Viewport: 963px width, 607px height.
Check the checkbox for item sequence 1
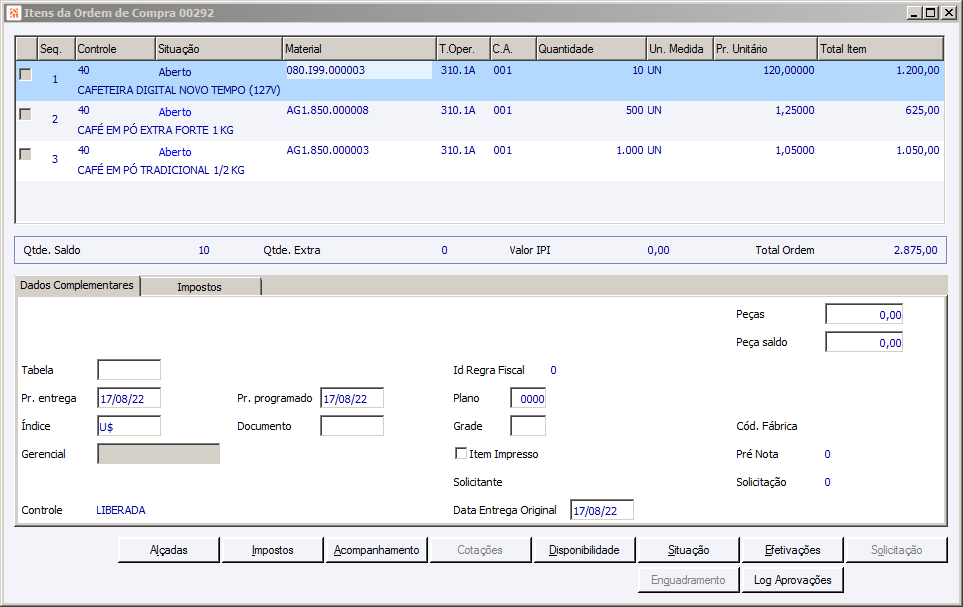pos(25,74)
